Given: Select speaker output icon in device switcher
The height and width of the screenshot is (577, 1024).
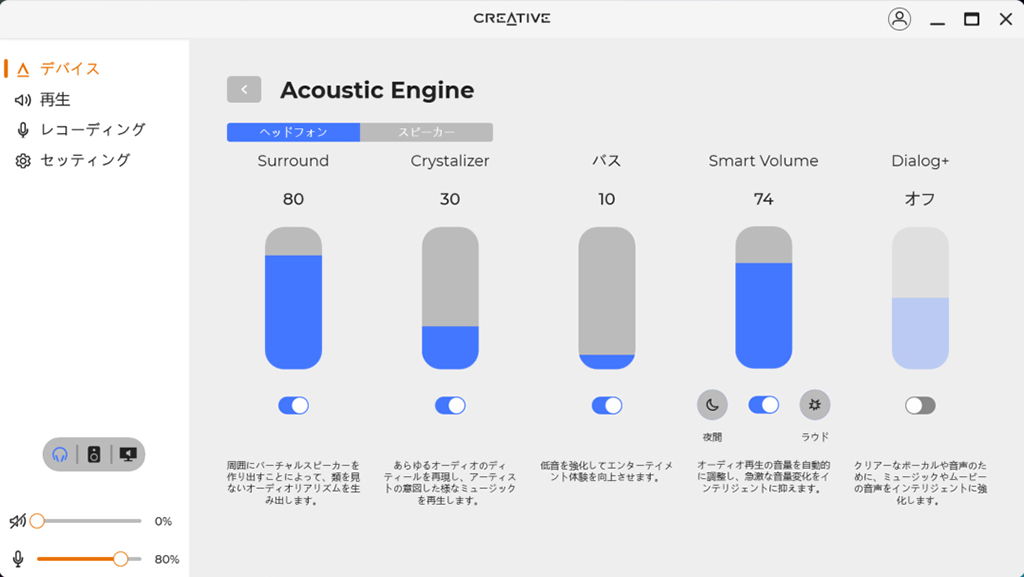Looking at the screenshot, I should click(x=94, y=454).
